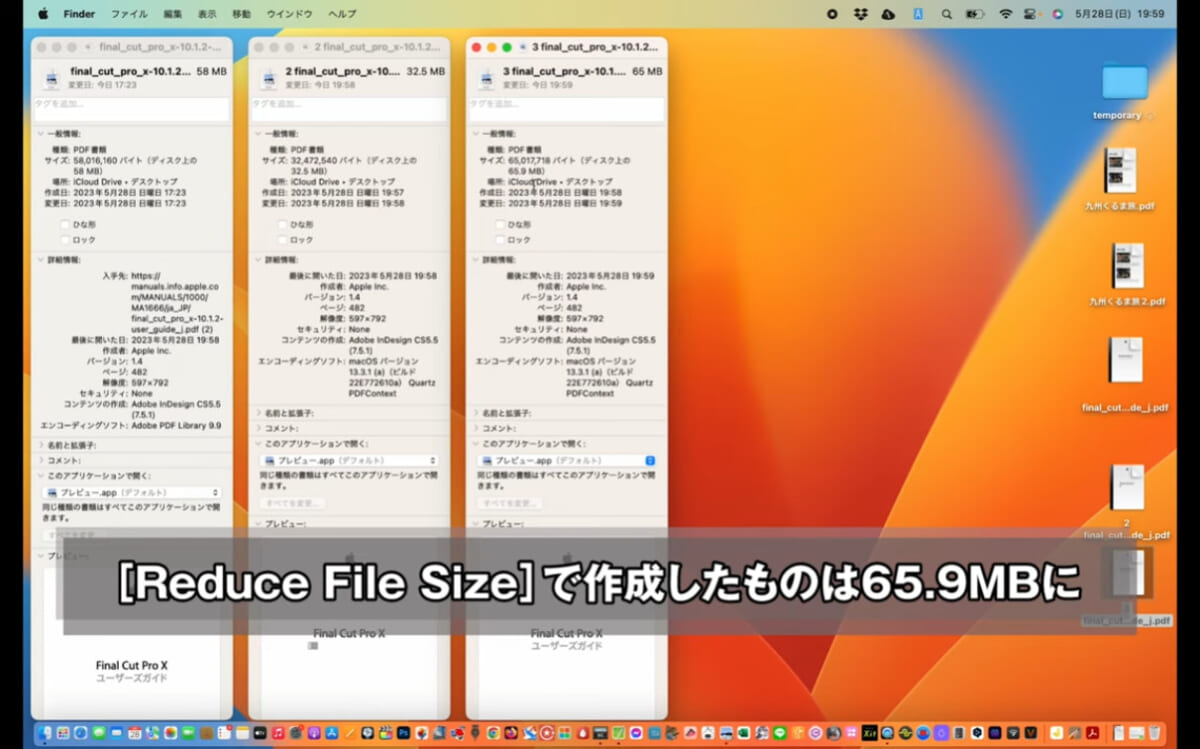Tick ロック in the 58 MB info window
Viewport: 1200px width, 749px height.
(65, 240)
